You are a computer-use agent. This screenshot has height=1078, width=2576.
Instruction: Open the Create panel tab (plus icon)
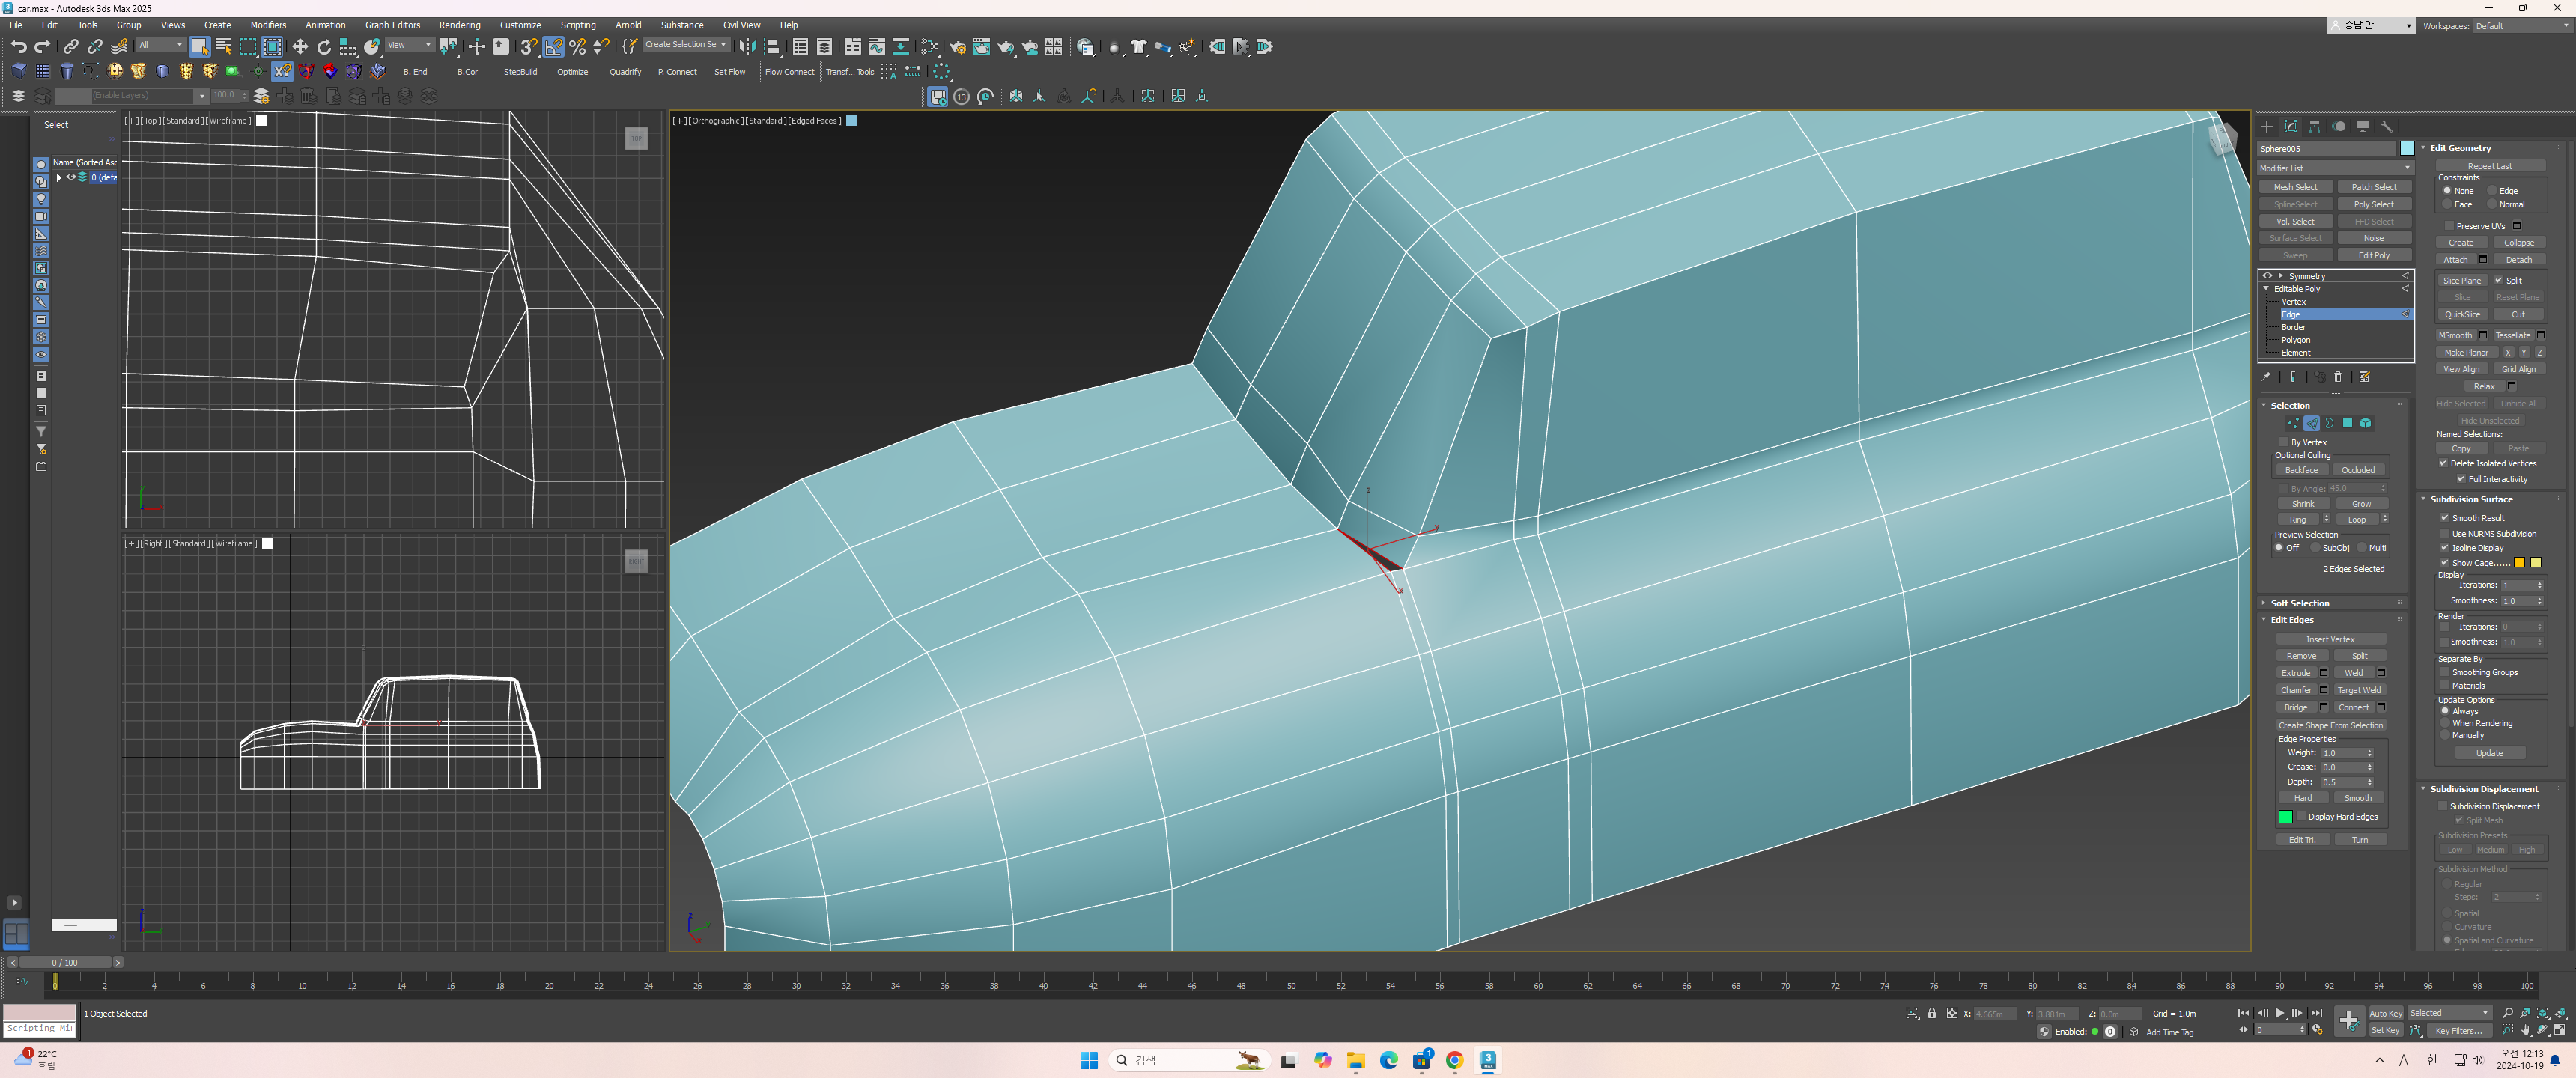[2267, 126]
